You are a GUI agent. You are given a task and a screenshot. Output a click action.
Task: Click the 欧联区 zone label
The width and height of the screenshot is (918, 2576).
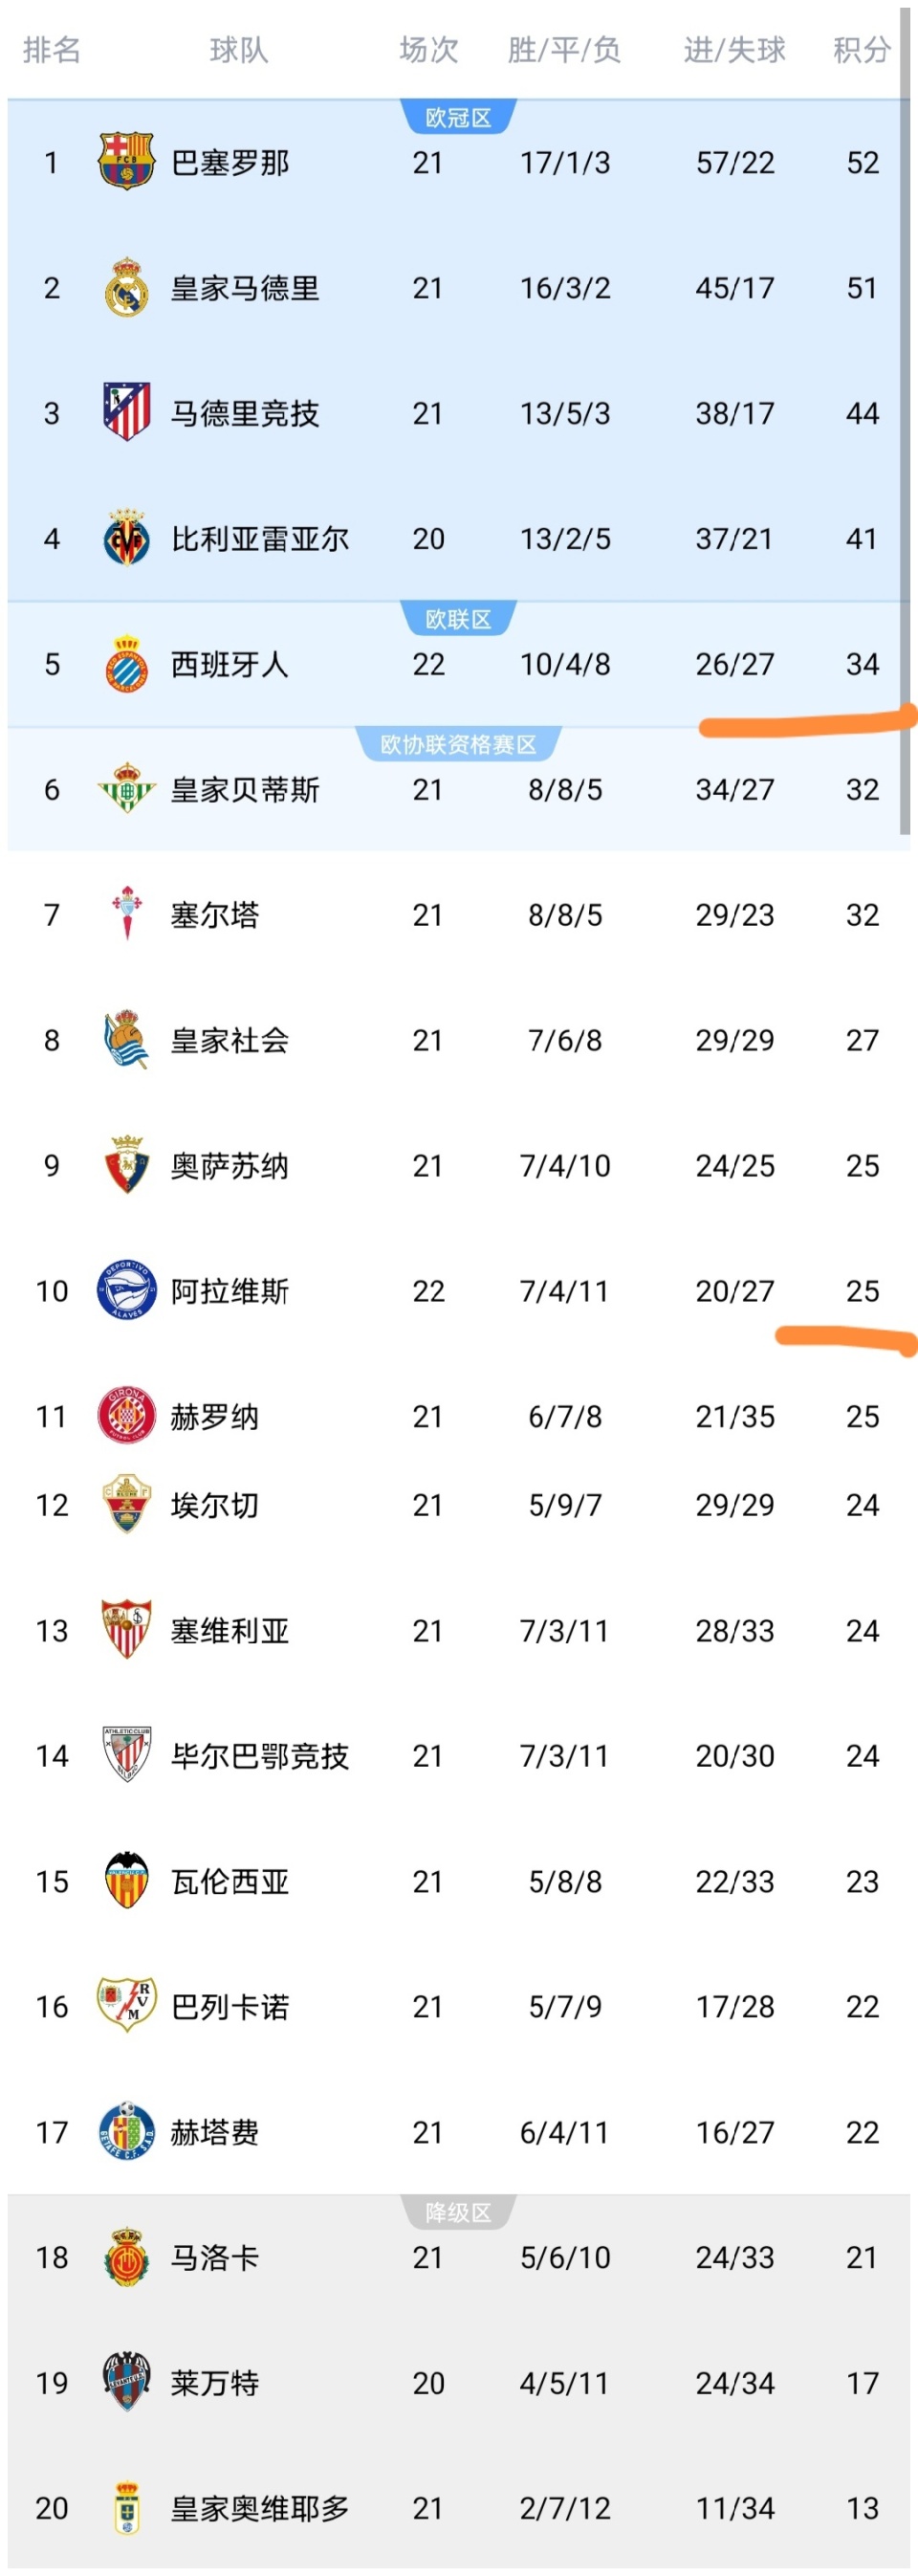point(458,620)
